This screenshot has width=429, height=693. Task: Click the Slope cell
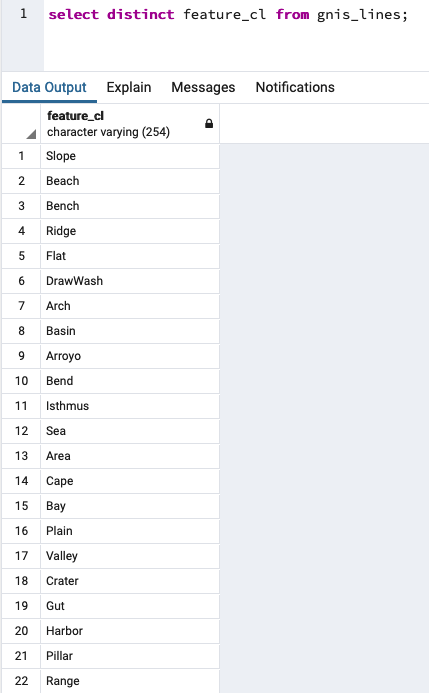click(130, 156)
